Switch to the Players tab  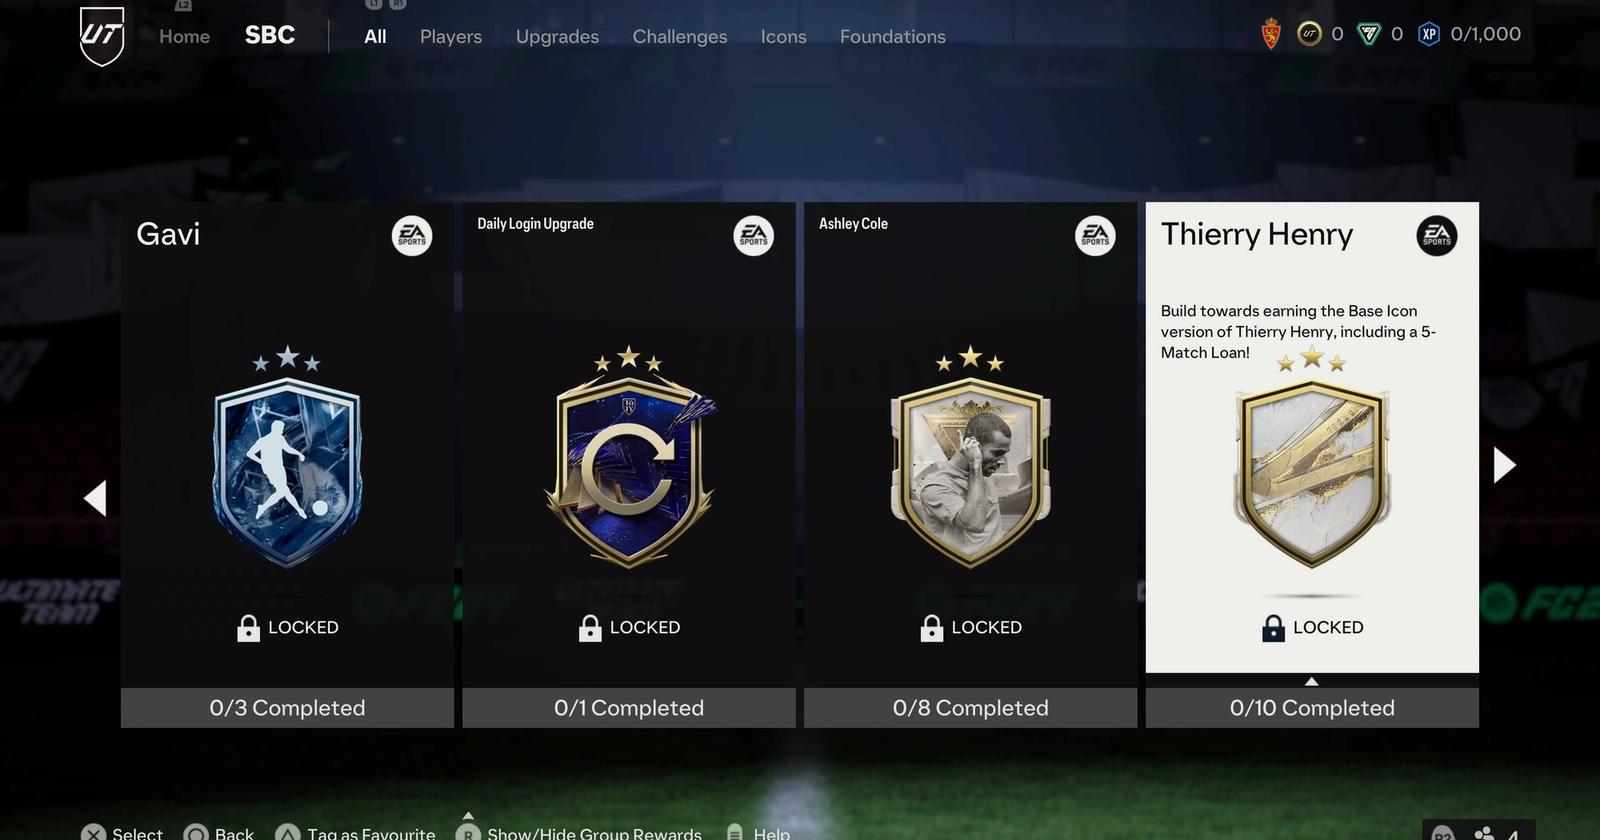[x=451, y=36]
